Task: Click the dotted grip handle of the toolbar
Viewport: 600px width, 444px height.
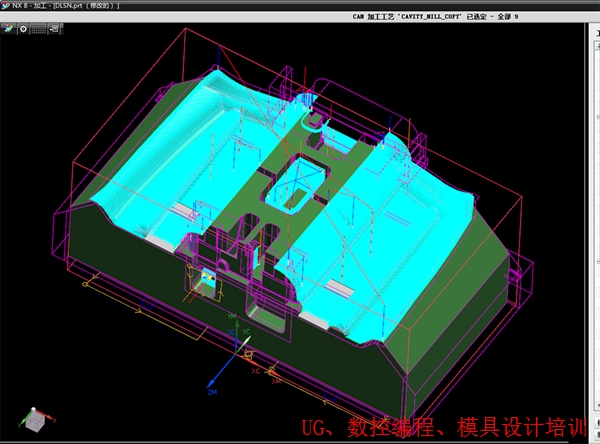Action: (38, 28)
